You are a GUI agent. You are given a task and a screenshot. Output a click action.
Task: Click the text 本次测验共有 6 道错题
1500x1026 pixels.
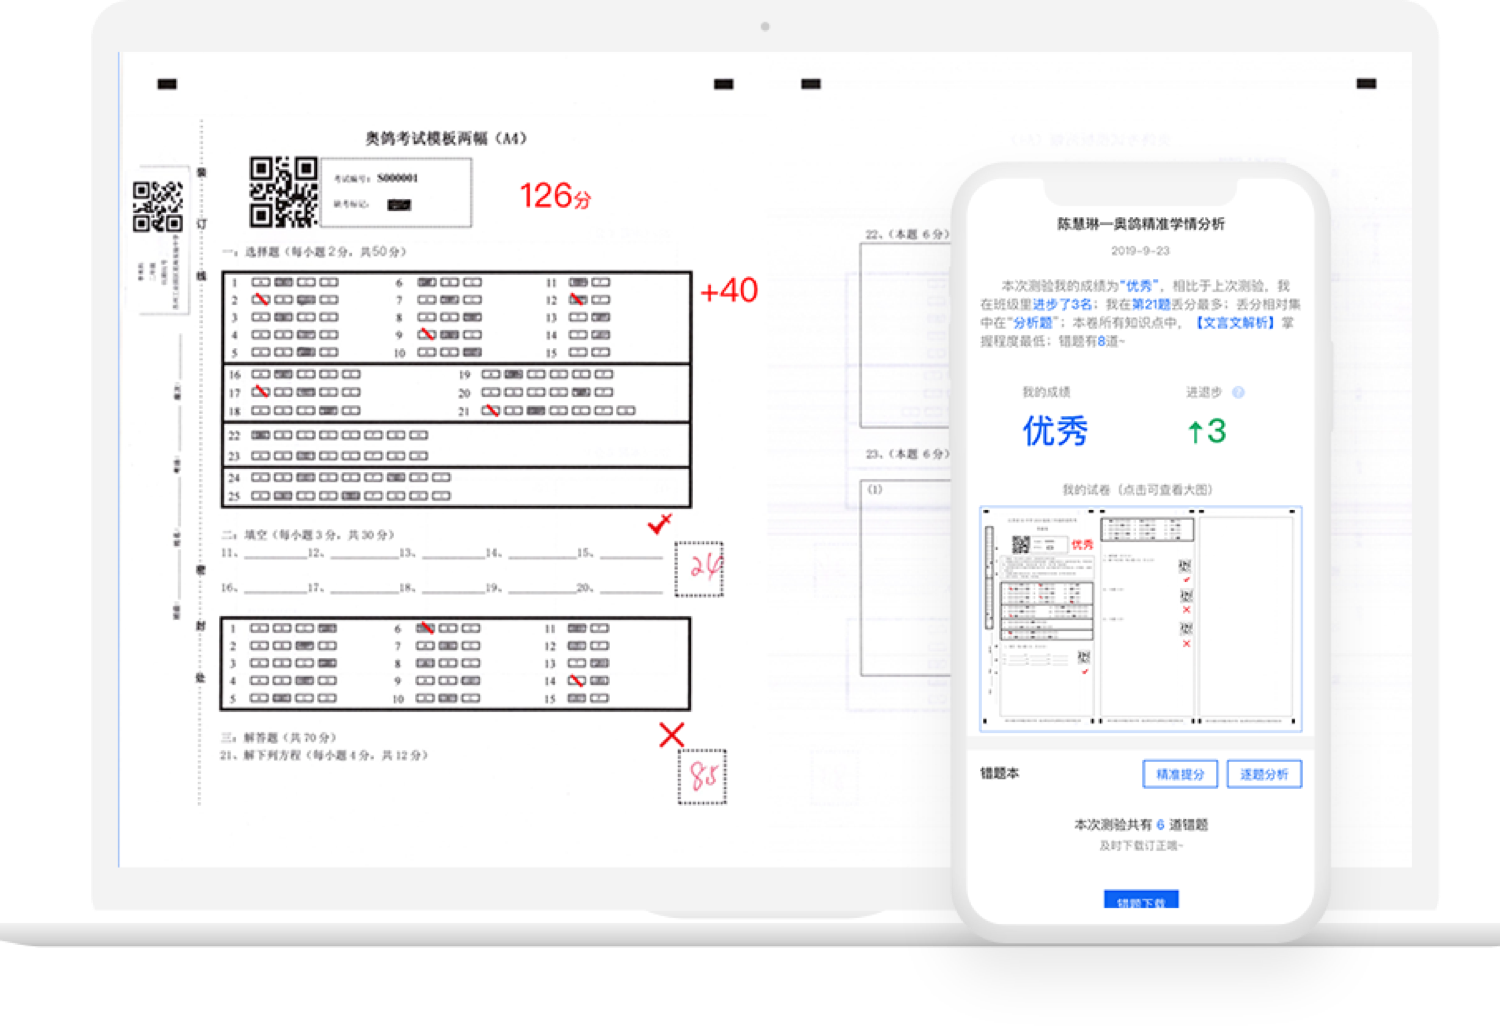pyautogui.click(x=1141, y=825)
